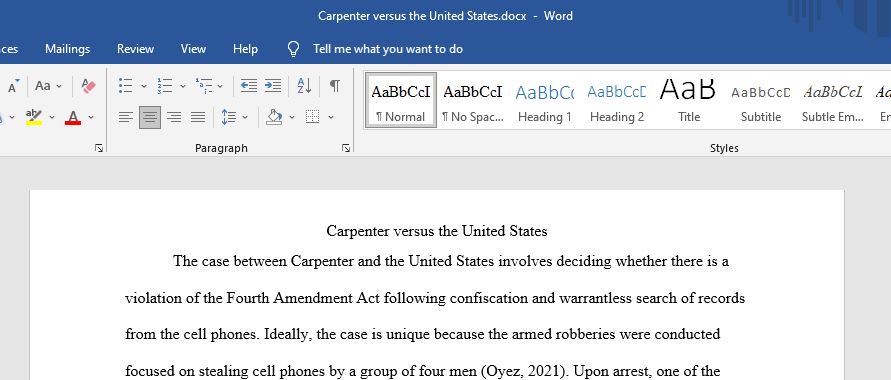Image resolution: width=891 pixels, height=380 pixels.
Task: Open the Help tab
Action: point(245,49)
